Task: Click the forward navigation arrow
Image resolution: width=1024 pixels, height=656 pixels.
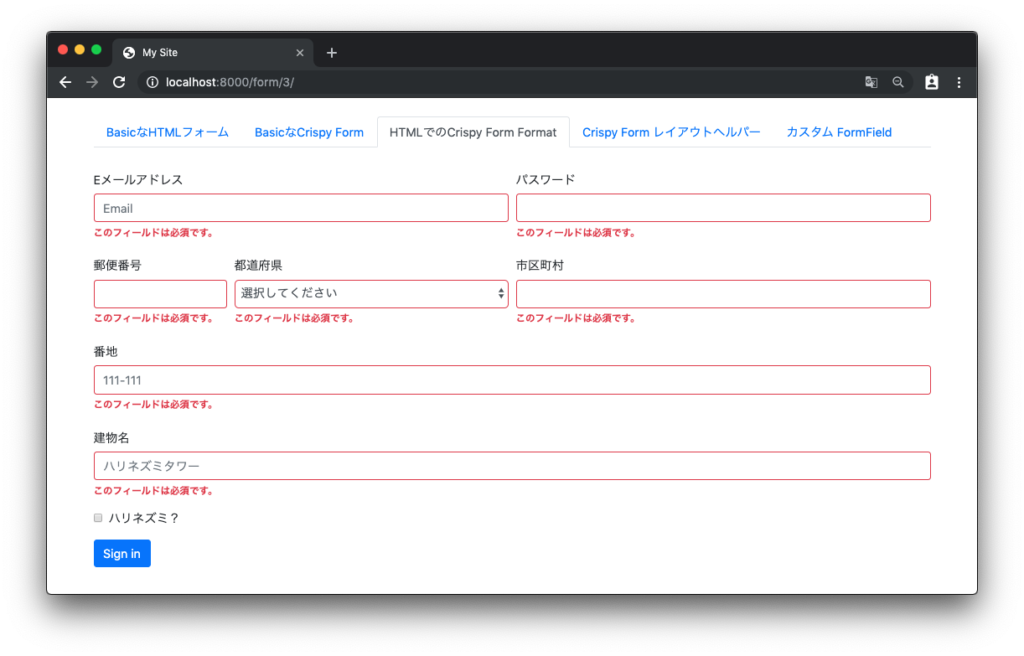Action: (92, 82)
